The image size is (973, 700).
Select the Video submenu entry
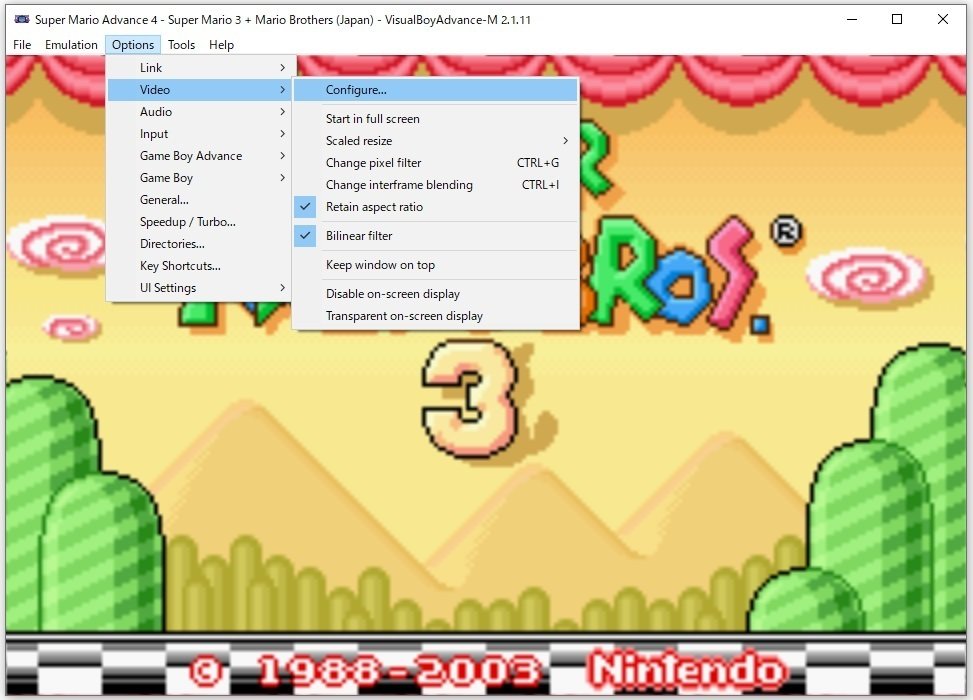pos(199,89)
